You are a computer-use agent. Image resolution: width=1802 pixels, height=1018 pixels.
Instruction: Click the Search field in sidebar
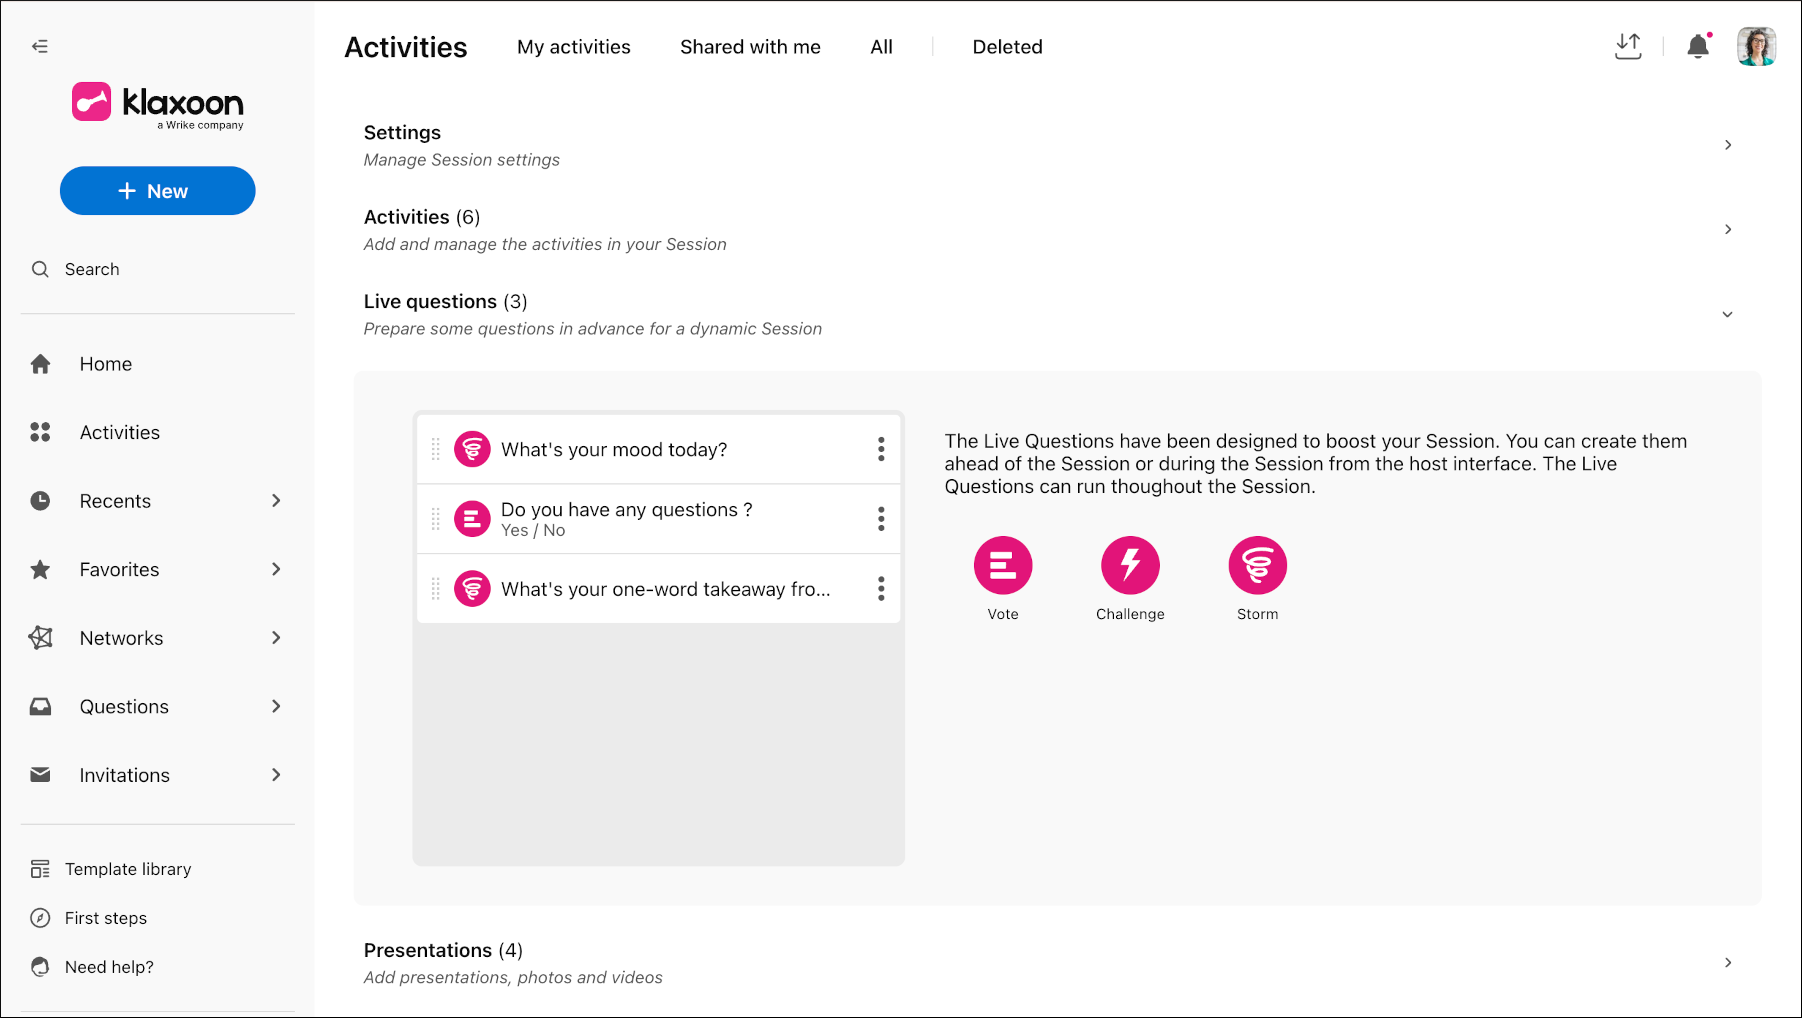coord(158,269)
